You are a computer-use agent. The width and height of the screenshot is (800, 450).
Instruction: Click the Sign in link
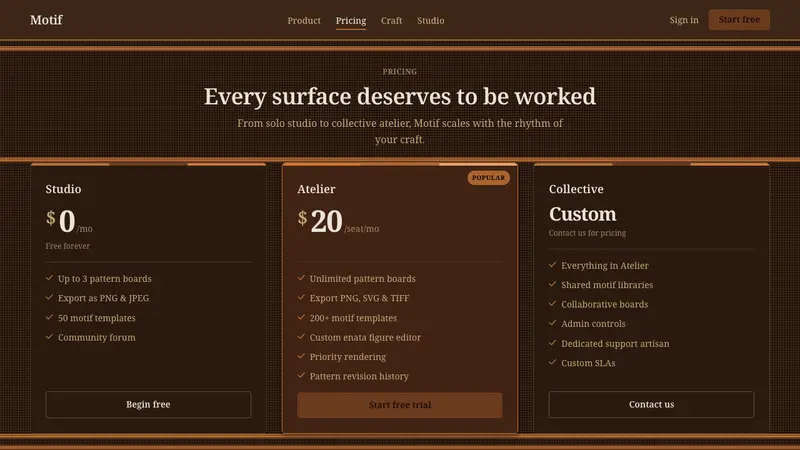click(684, 20)
